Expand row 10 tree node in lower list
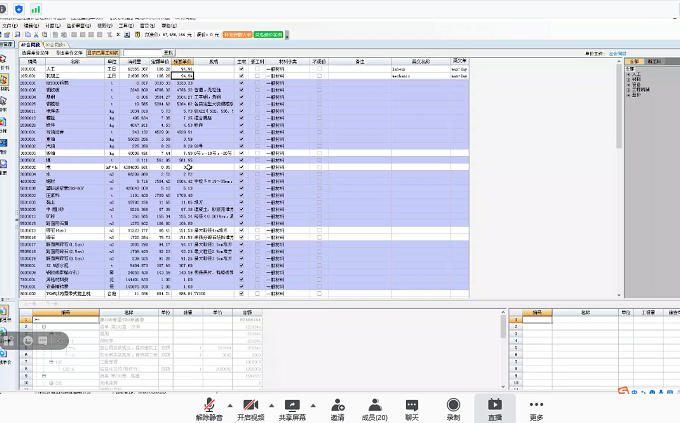Screen dimensions: 680x423 (51, 383)
